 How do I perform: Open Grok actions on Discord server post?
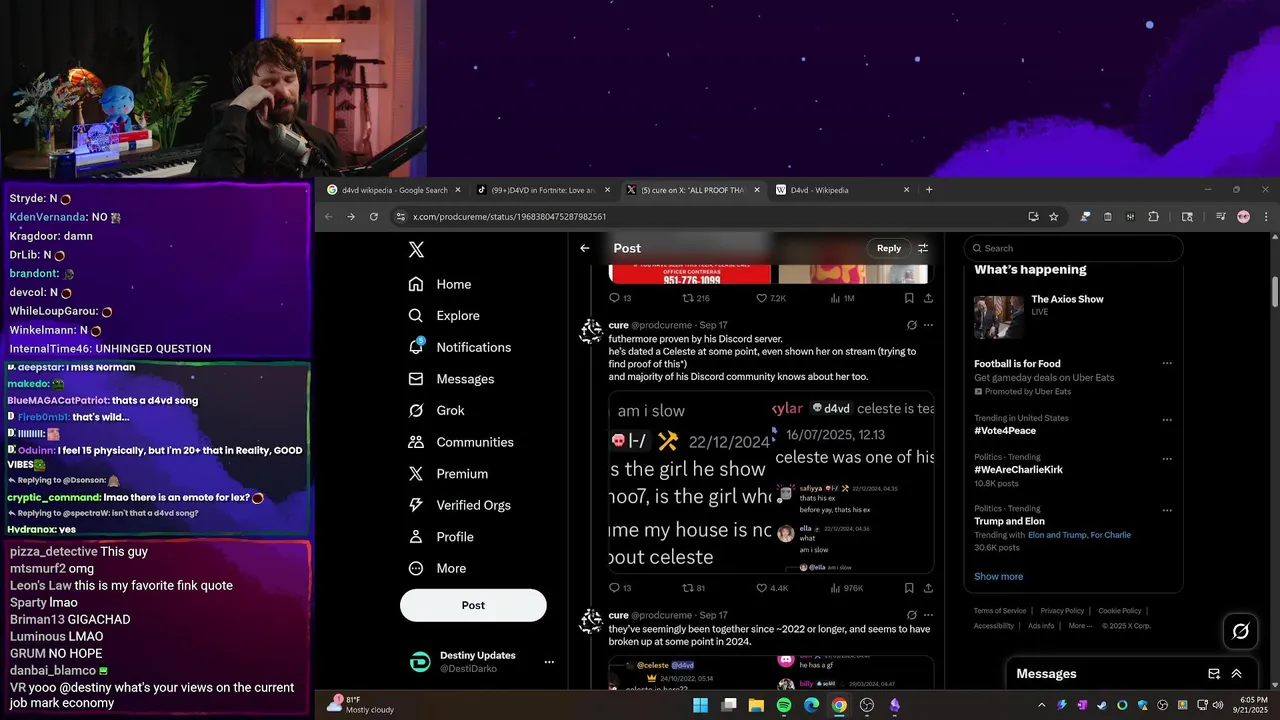(x=912, y=325)
